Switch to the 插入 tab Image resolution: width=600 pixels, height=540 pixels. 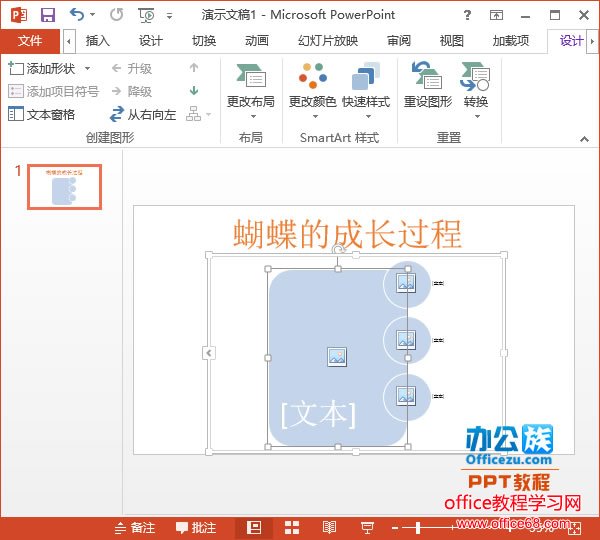click(98, 41)
